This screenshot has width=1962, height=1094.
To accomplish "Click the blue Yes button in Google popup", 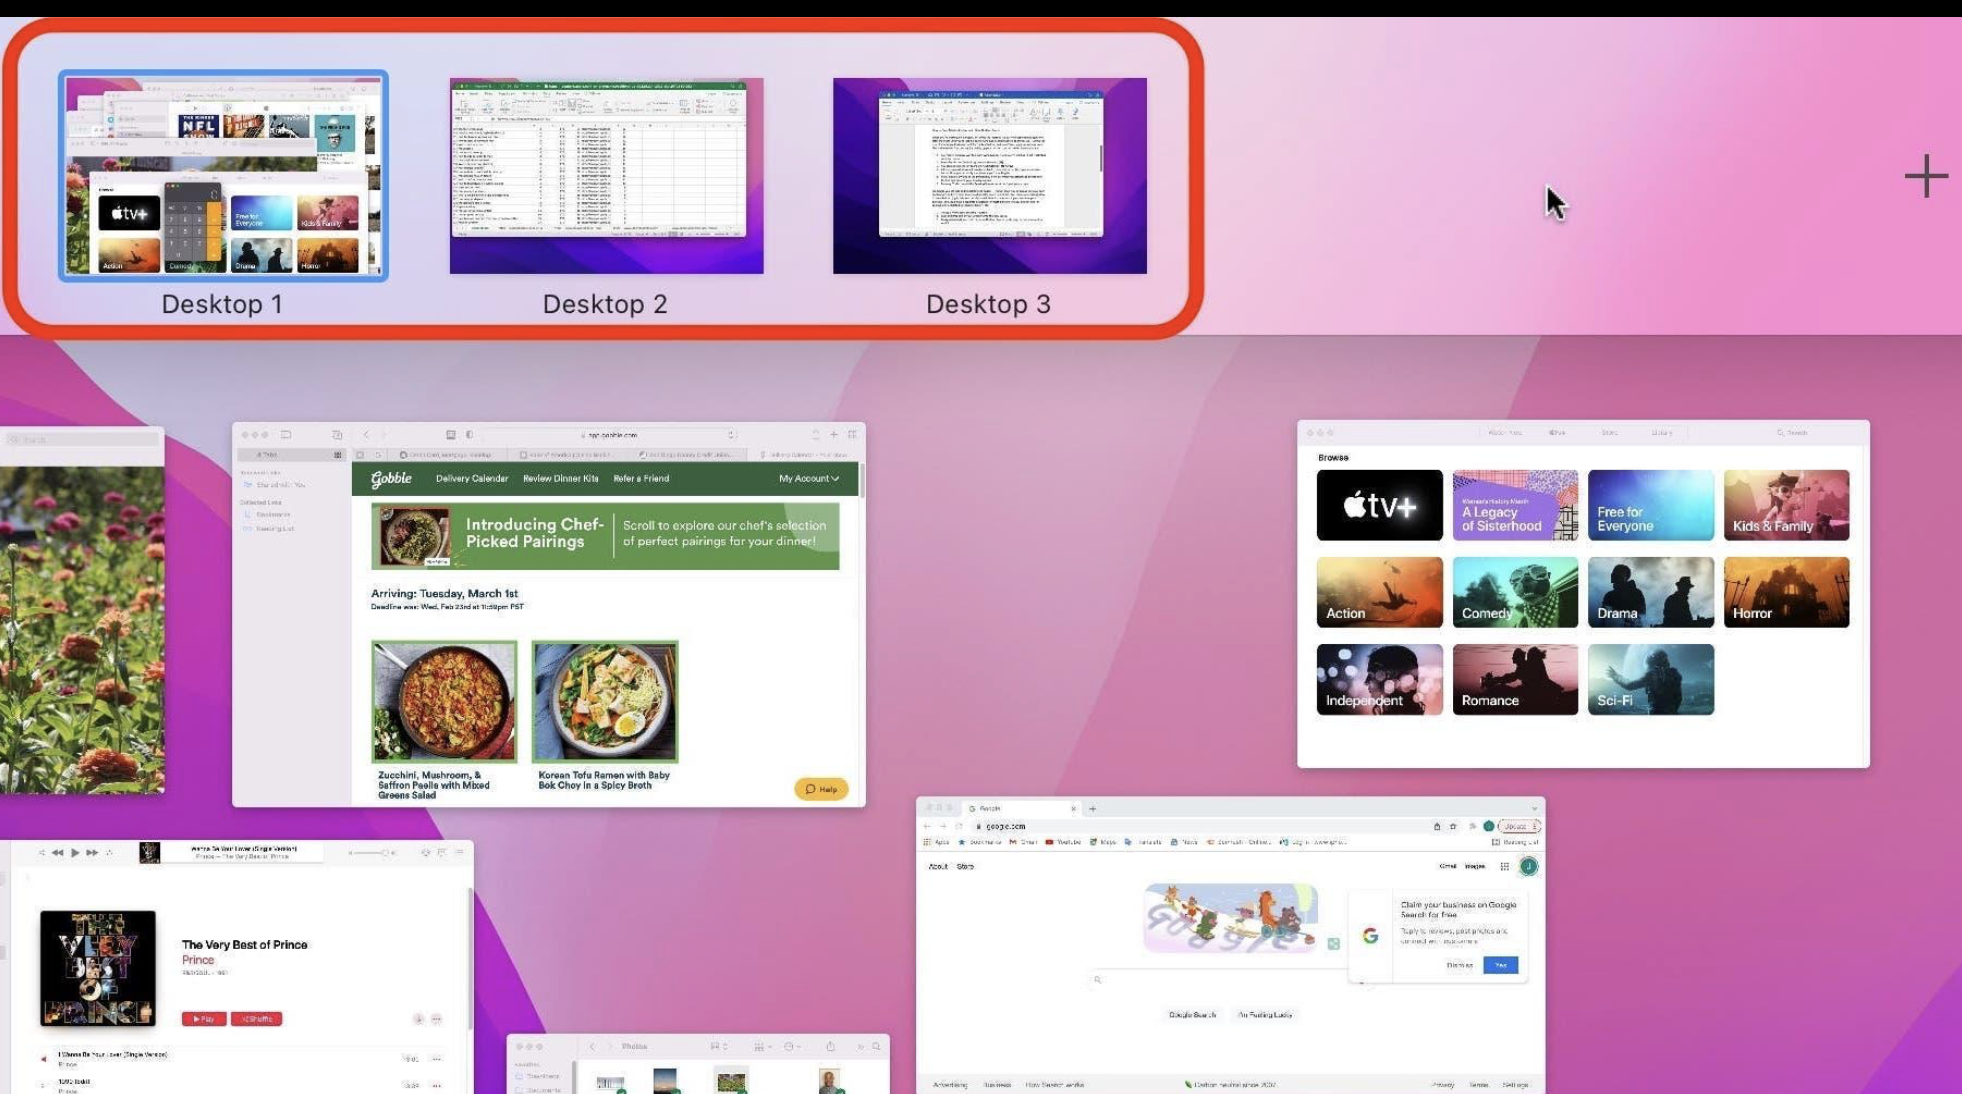I will click(1500, 965).
